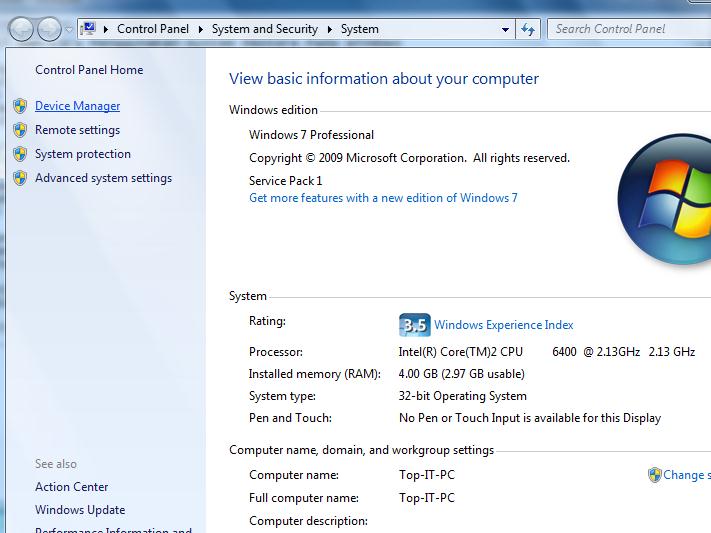
Task: Click the Service Pack 1 text
Action: (286, 181)
